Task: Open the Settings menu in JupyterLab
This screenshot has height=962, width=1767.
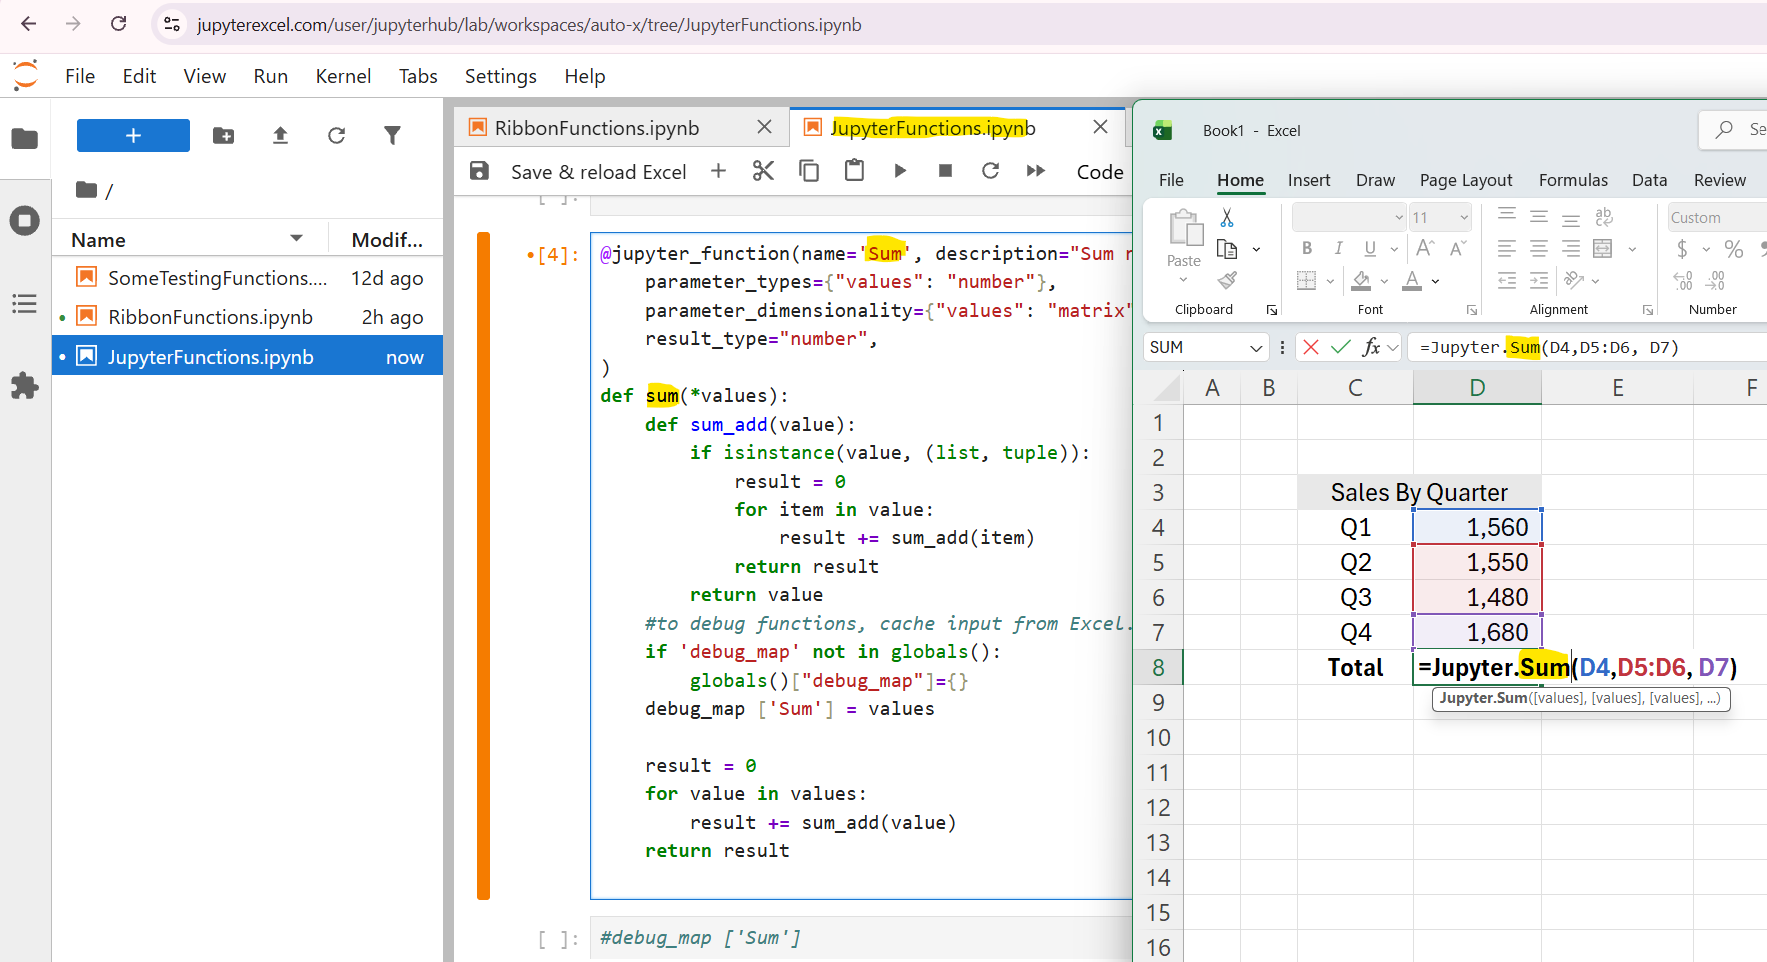Action: click(500, 76)
